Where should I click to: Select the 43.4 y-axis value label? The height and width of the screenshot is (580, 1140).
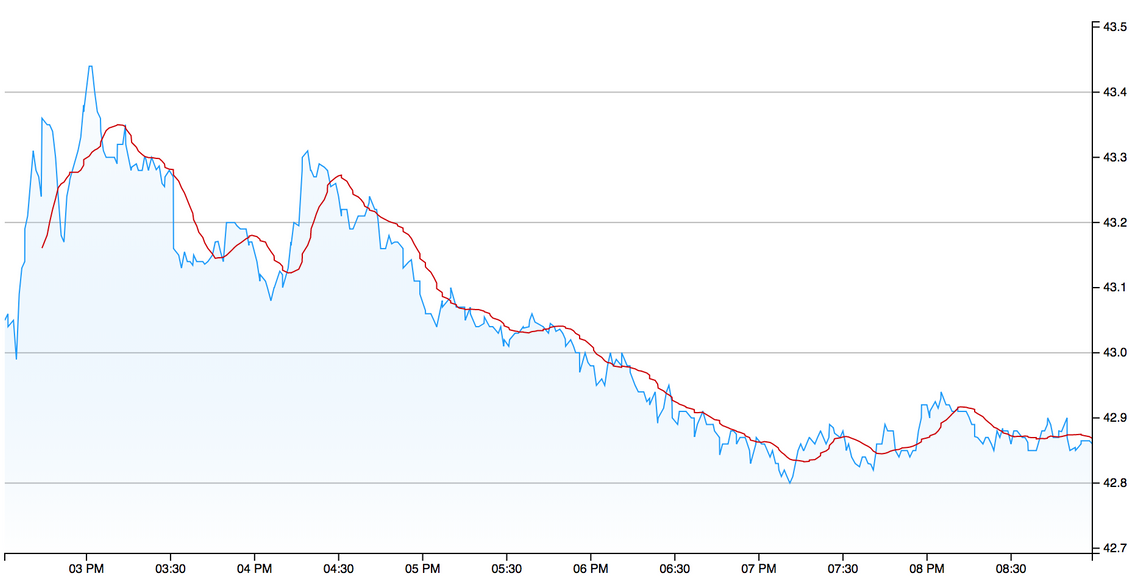click(1115, 92)
